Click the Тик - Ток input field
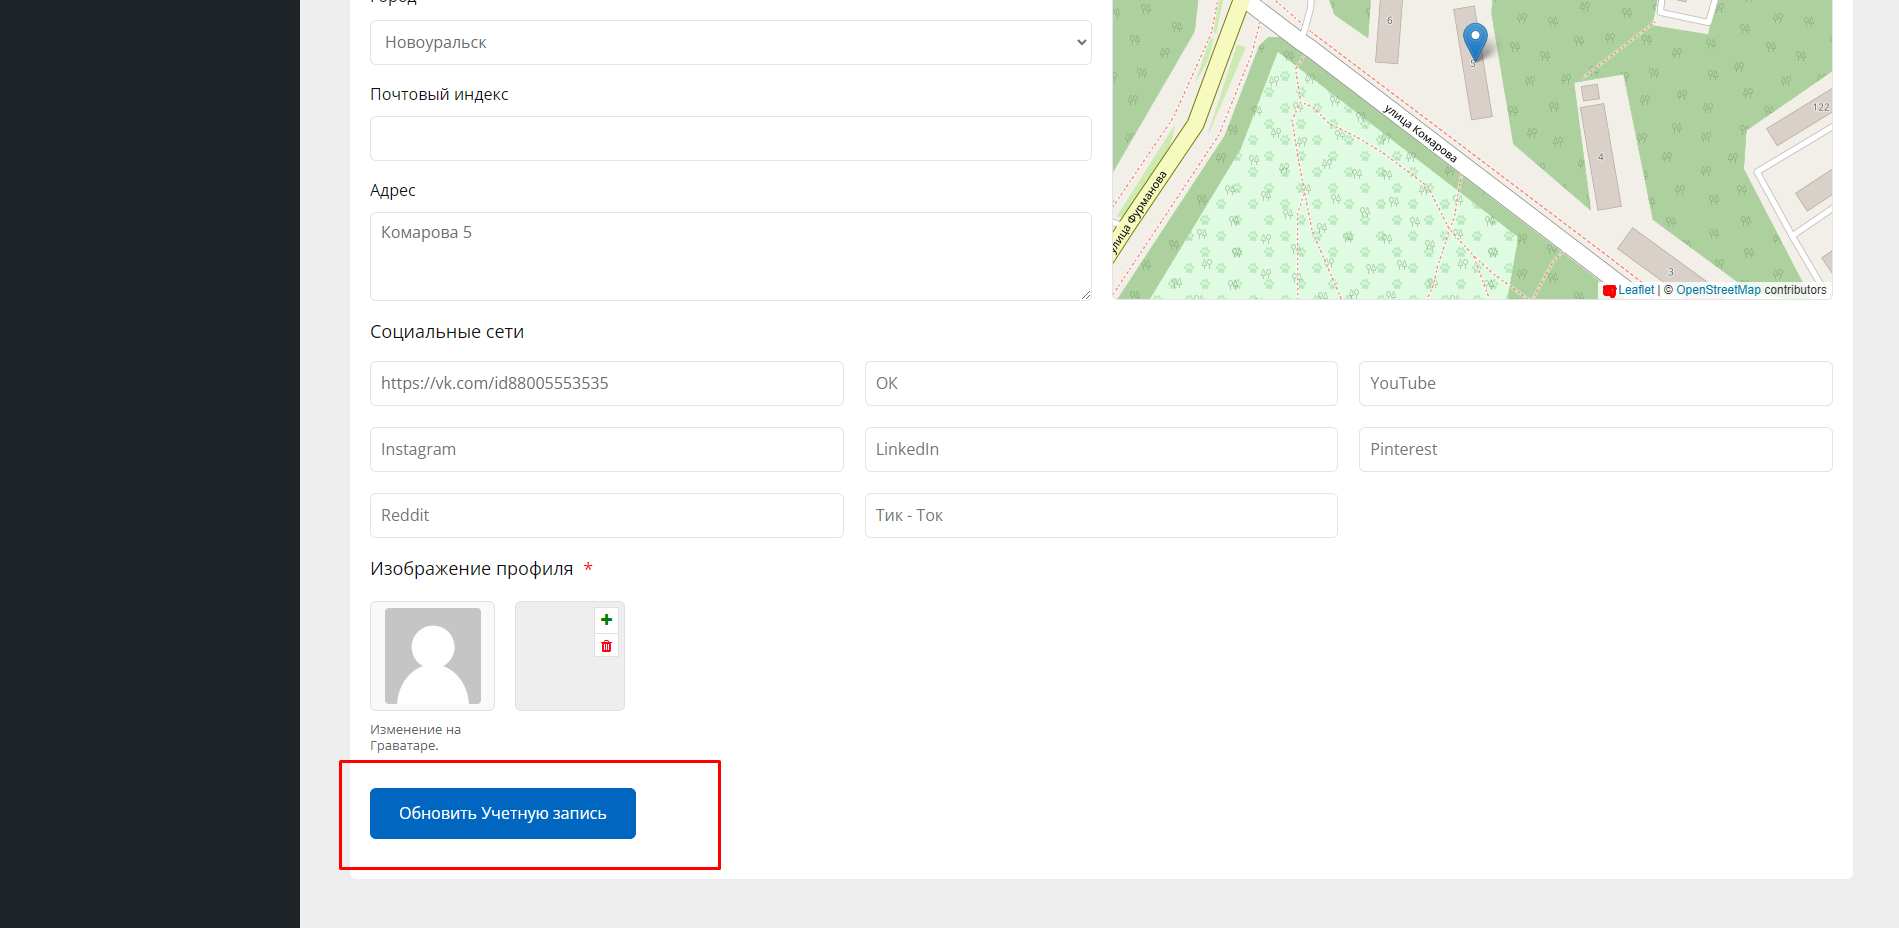Image resolution: width=1899 pixels, height=928 pixels. tap(1100, 516)
